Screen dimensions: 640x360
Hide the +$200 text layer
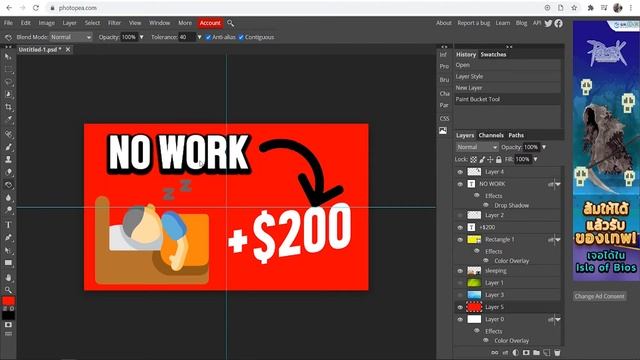[x=460, y=227]
